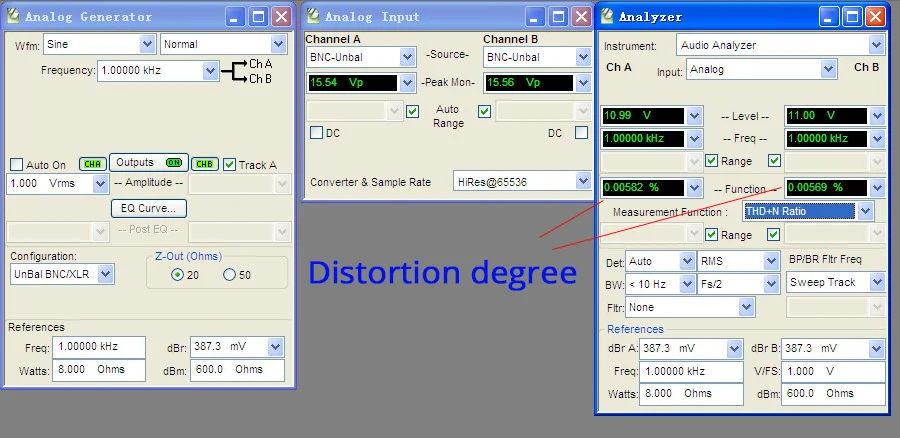Edit the generator dBm 600.0 Ohms field

(237, 370)
